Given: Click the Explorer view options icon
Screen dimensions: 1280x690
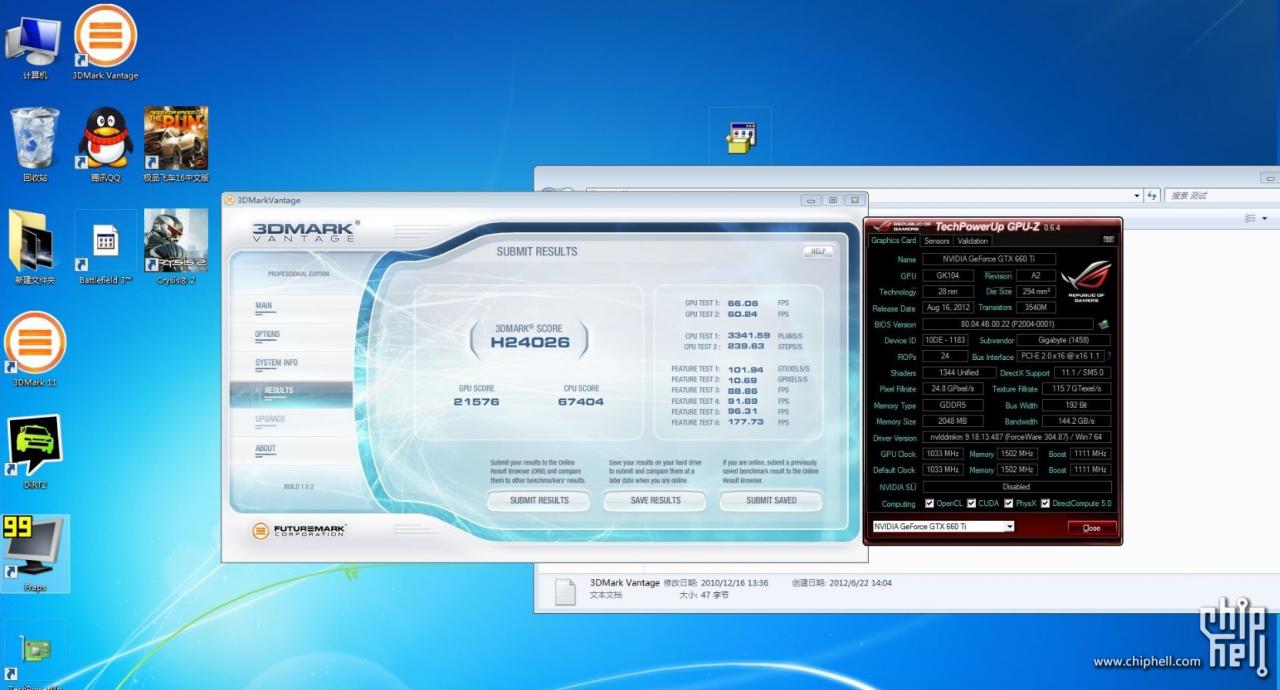Looking at the screenshot, I should 1249,218.
